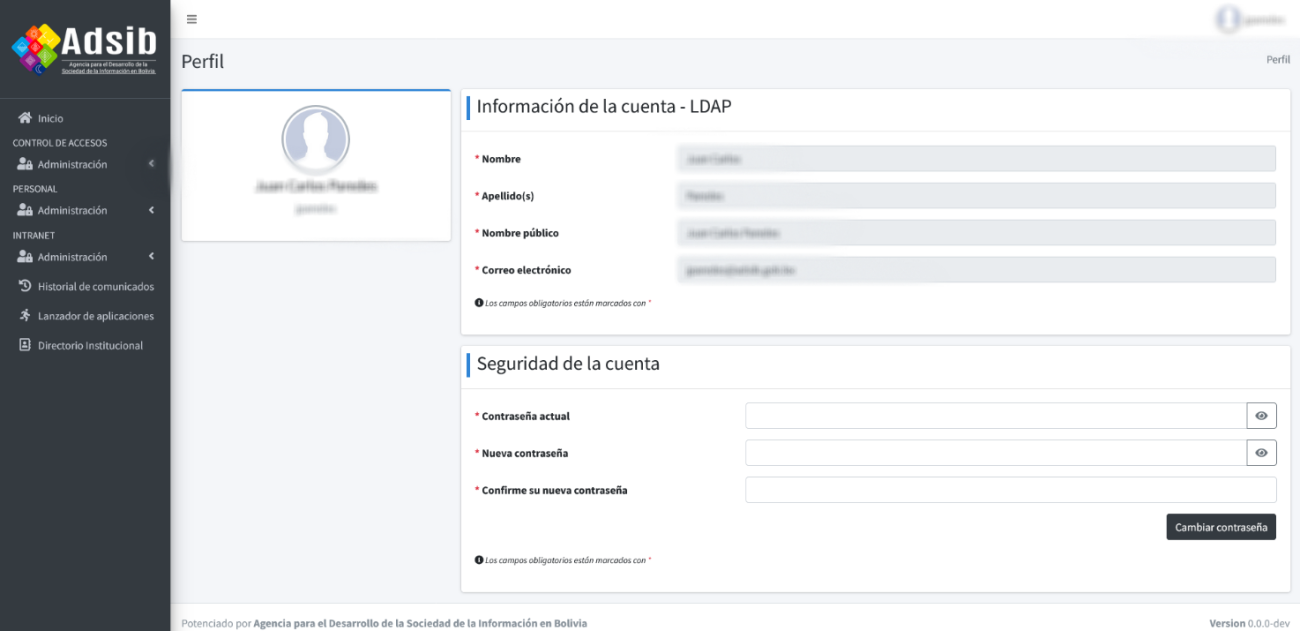Image resolution: width=1300 pixels, height=631 pixels.
Task: Expand Administración under Intranet section
Action: coord(85,257)
